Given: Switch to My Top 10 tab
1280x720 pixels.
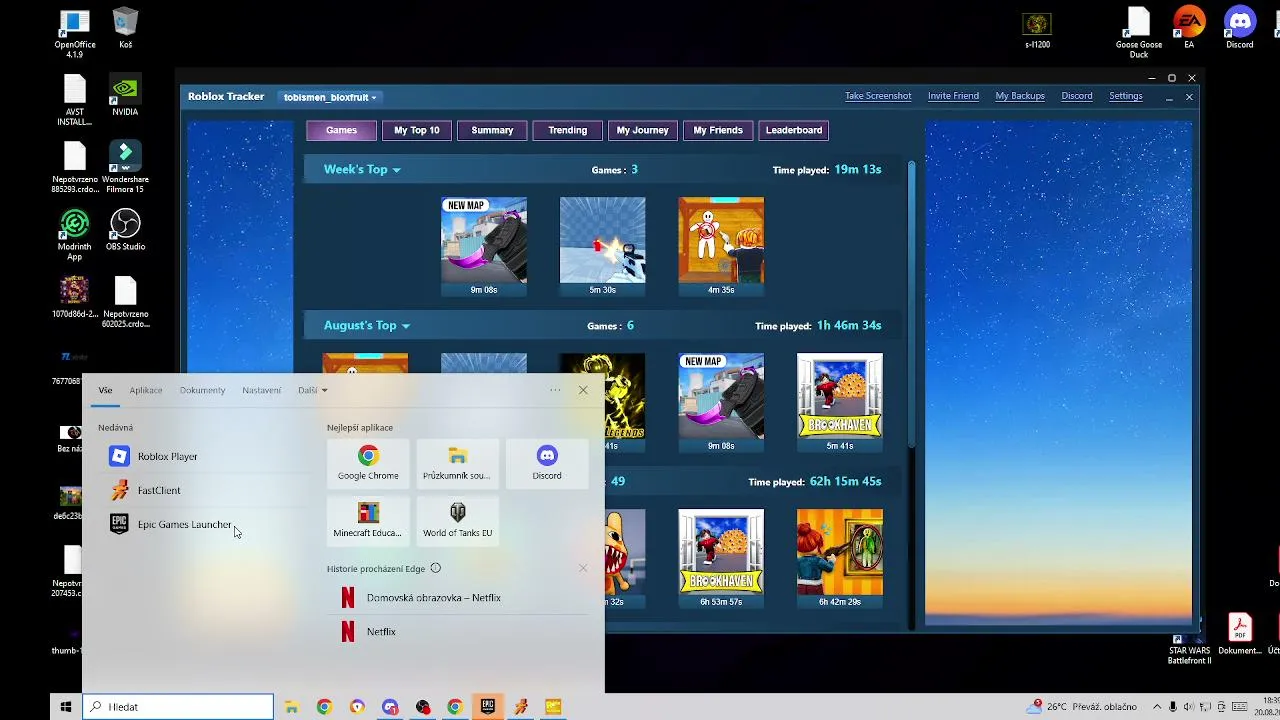Looking at the screenshot, I should [x=417, y=130].
